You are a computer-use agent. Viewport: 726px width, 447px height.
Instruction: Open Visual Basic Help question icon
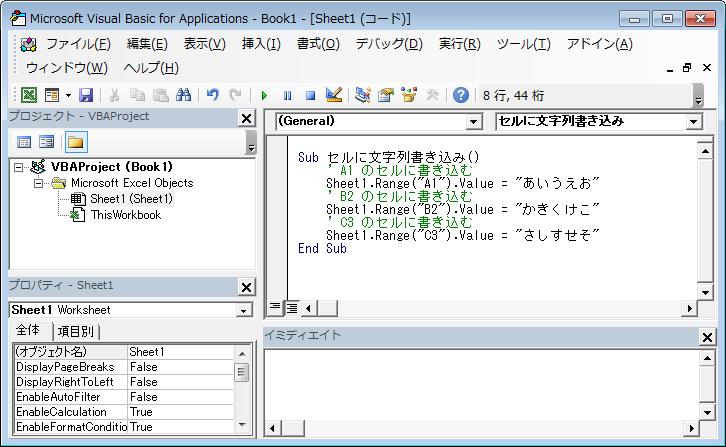[x=461, y=95]
